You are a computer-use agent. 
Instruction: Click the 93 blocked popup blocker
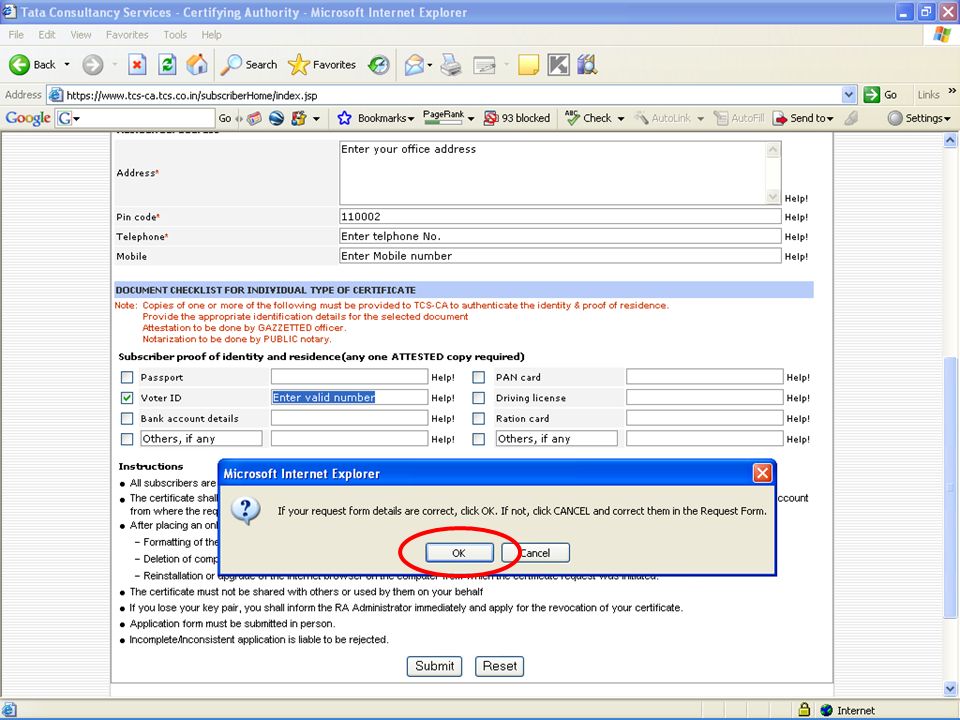[517, 118]
